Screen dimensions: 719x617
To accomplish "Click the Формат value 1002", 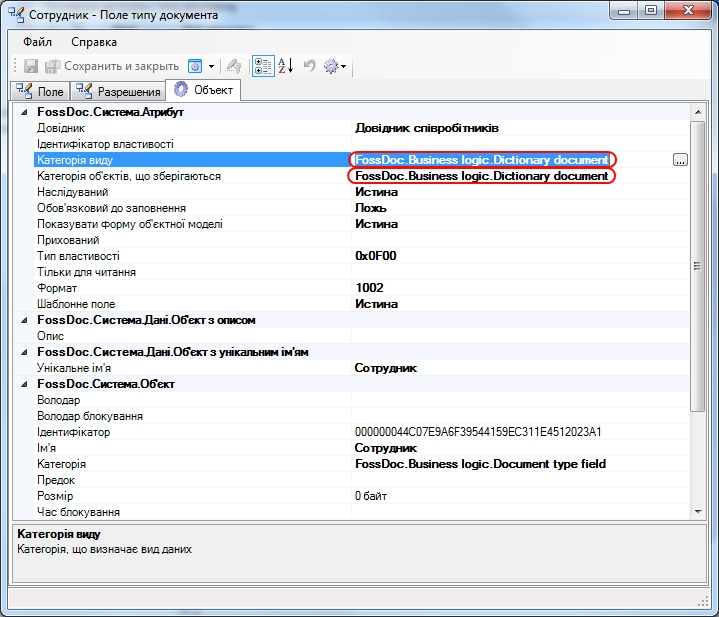I will tap(370, 288).
